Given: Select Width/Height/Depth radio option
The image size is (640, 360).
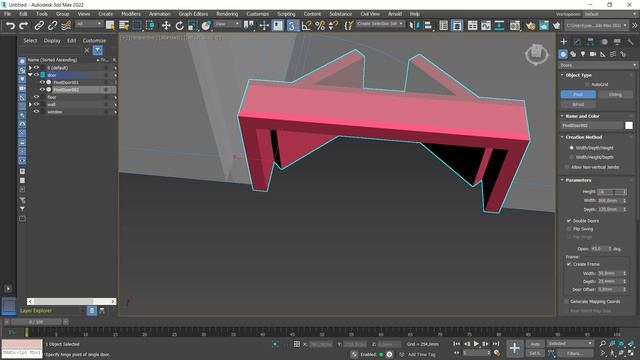Looking at the screenshot, I should (571, 157).
